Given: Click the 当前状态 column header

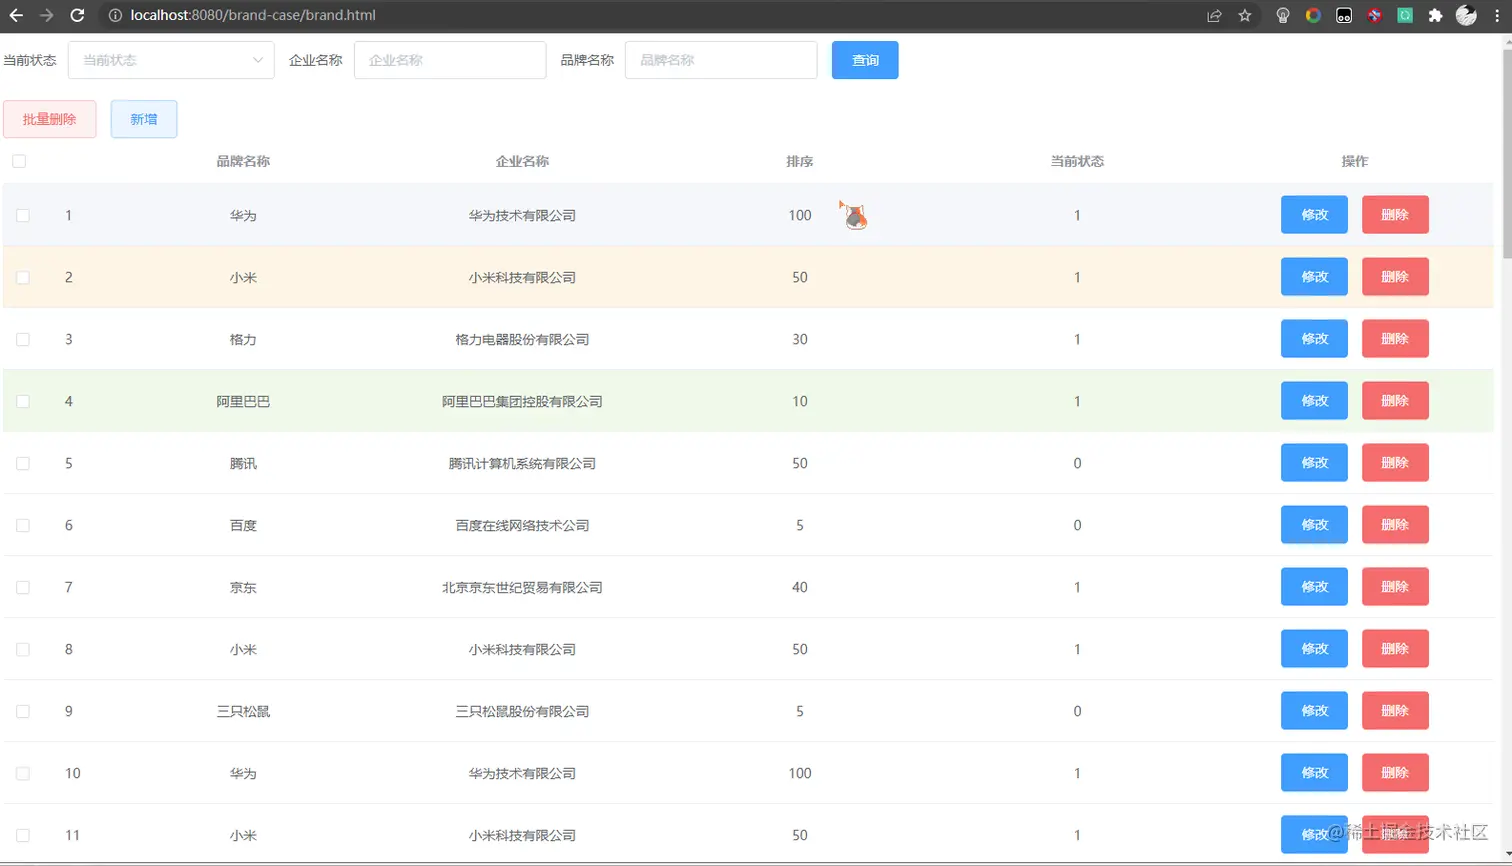Looking at the screenshot, I should pyautogui.click(x=1077, y=161).
